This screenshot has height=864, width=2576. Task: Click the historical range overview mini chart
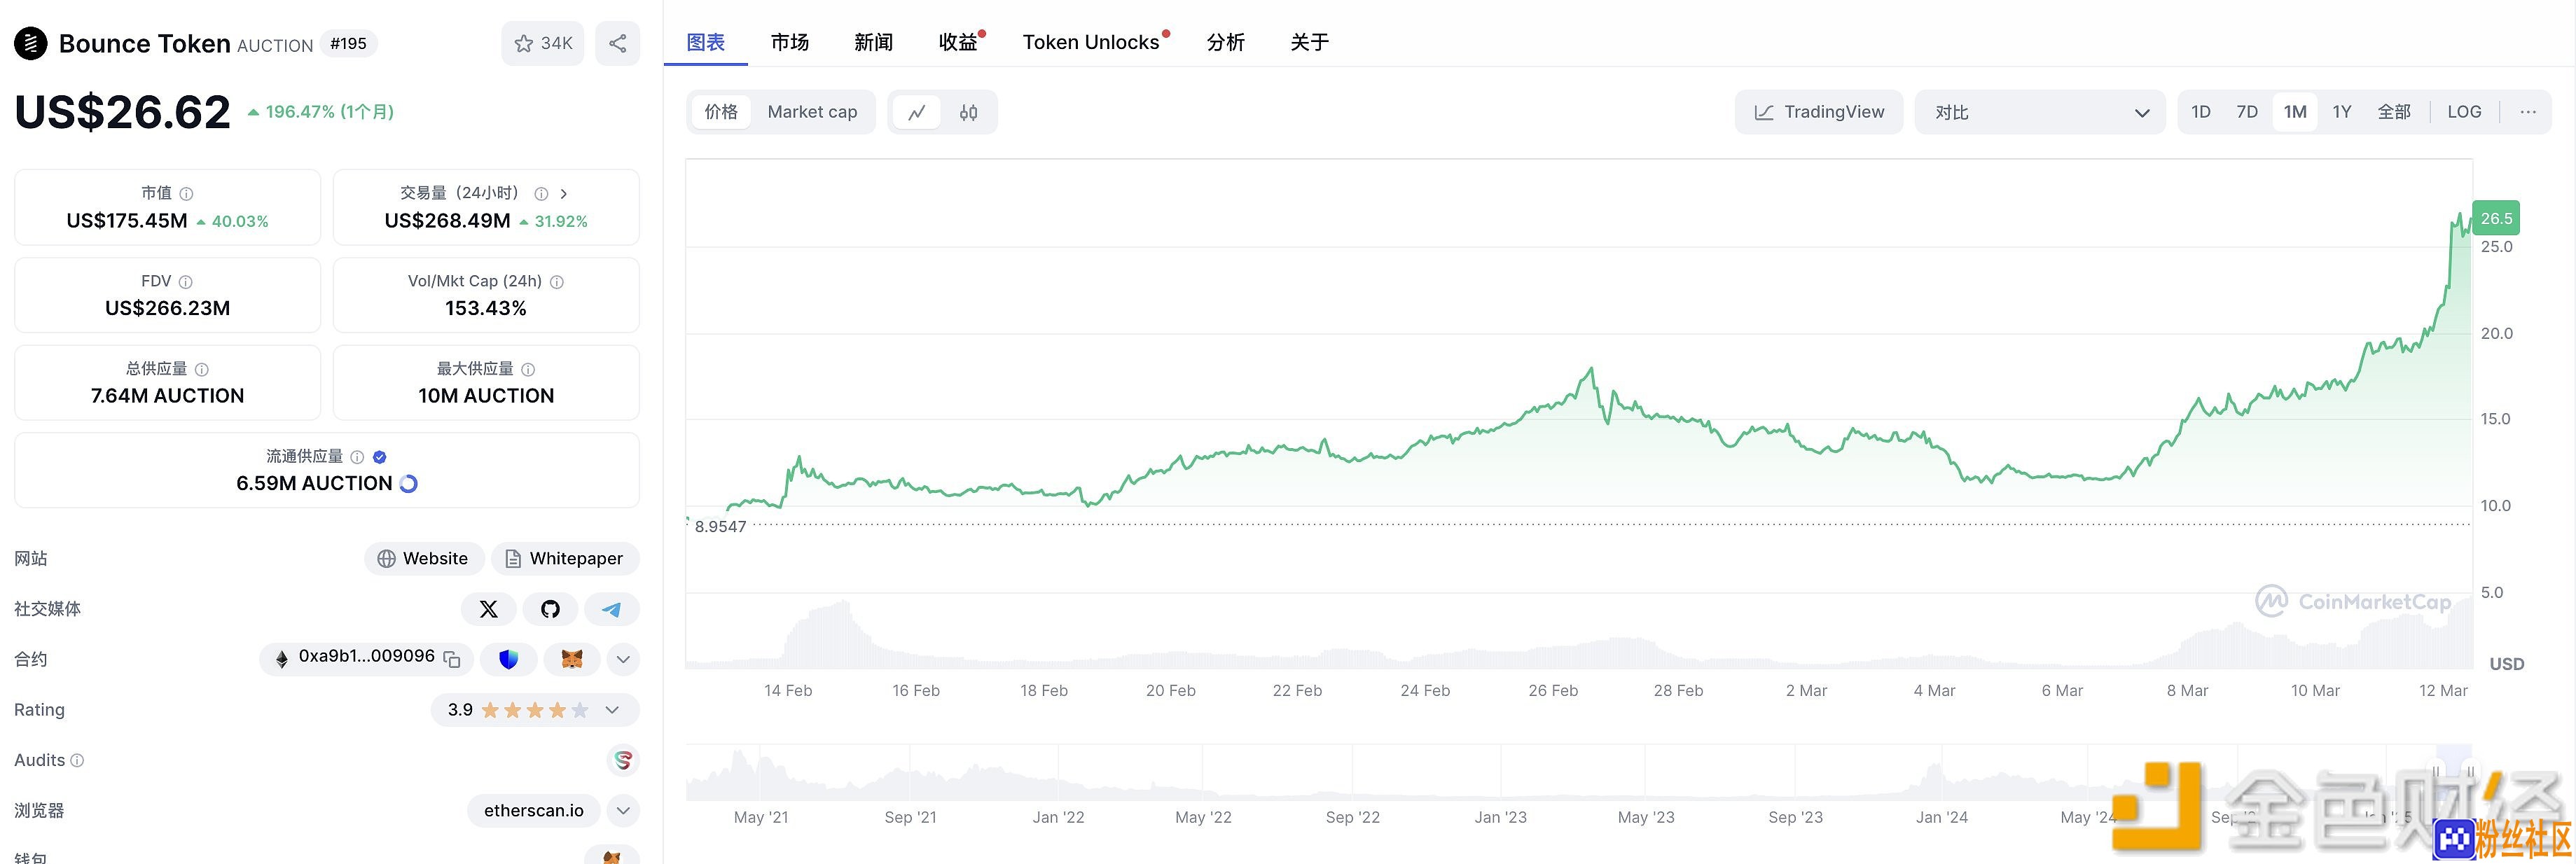tap(1578, 774)
